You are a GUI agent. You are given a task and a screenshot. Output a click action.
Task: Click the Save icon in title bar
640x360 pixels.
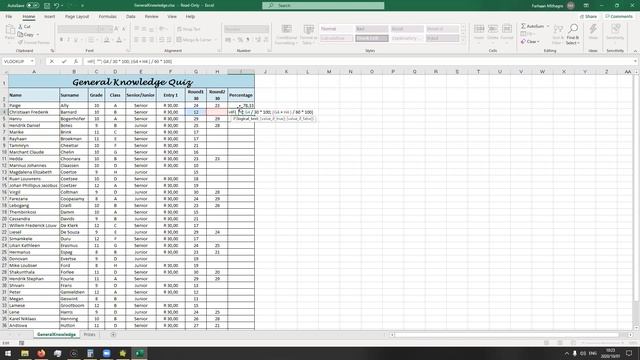point(47,6)
